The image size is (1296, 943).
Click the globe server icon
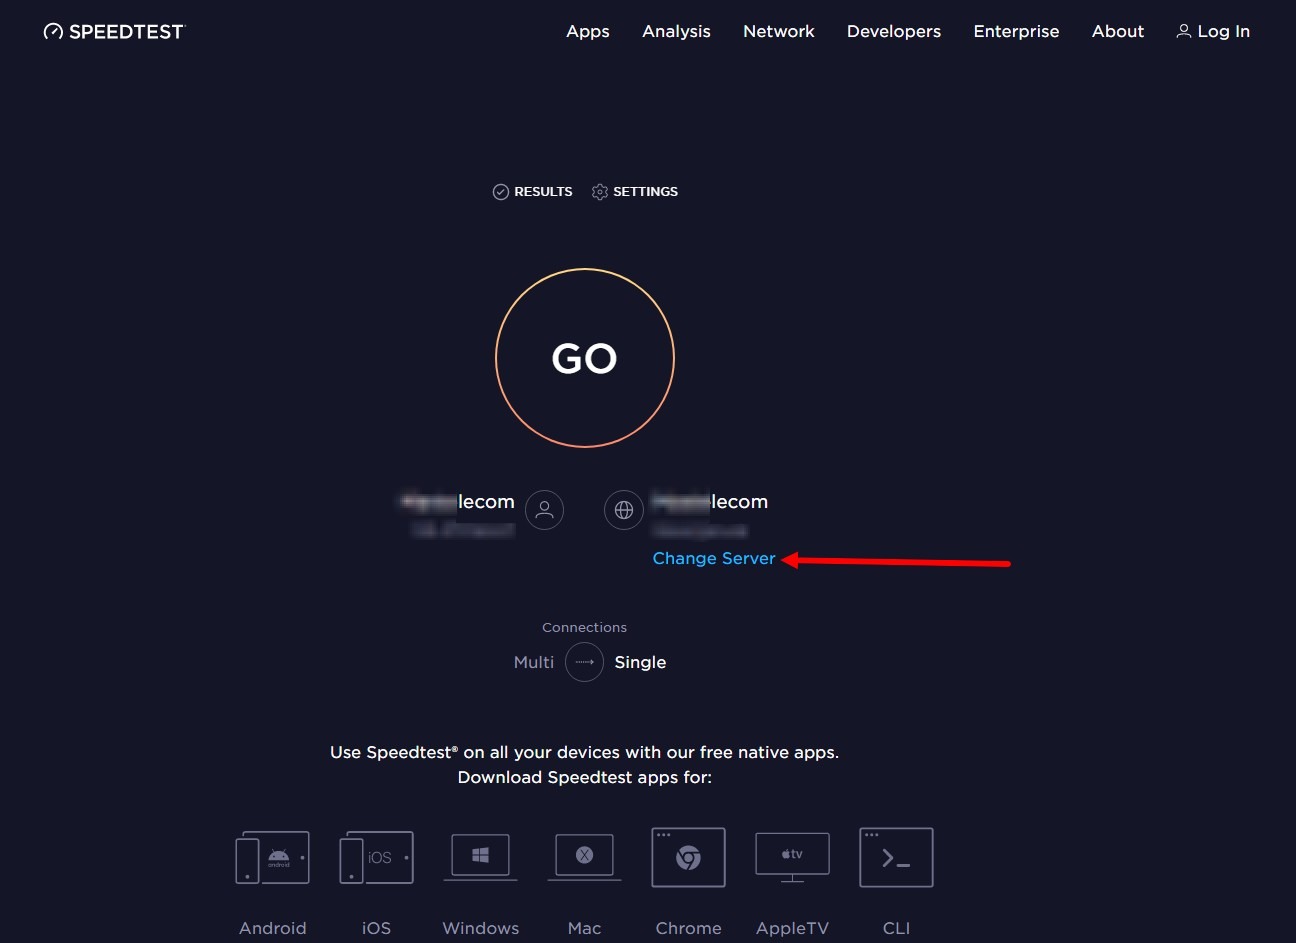point(624,510)
